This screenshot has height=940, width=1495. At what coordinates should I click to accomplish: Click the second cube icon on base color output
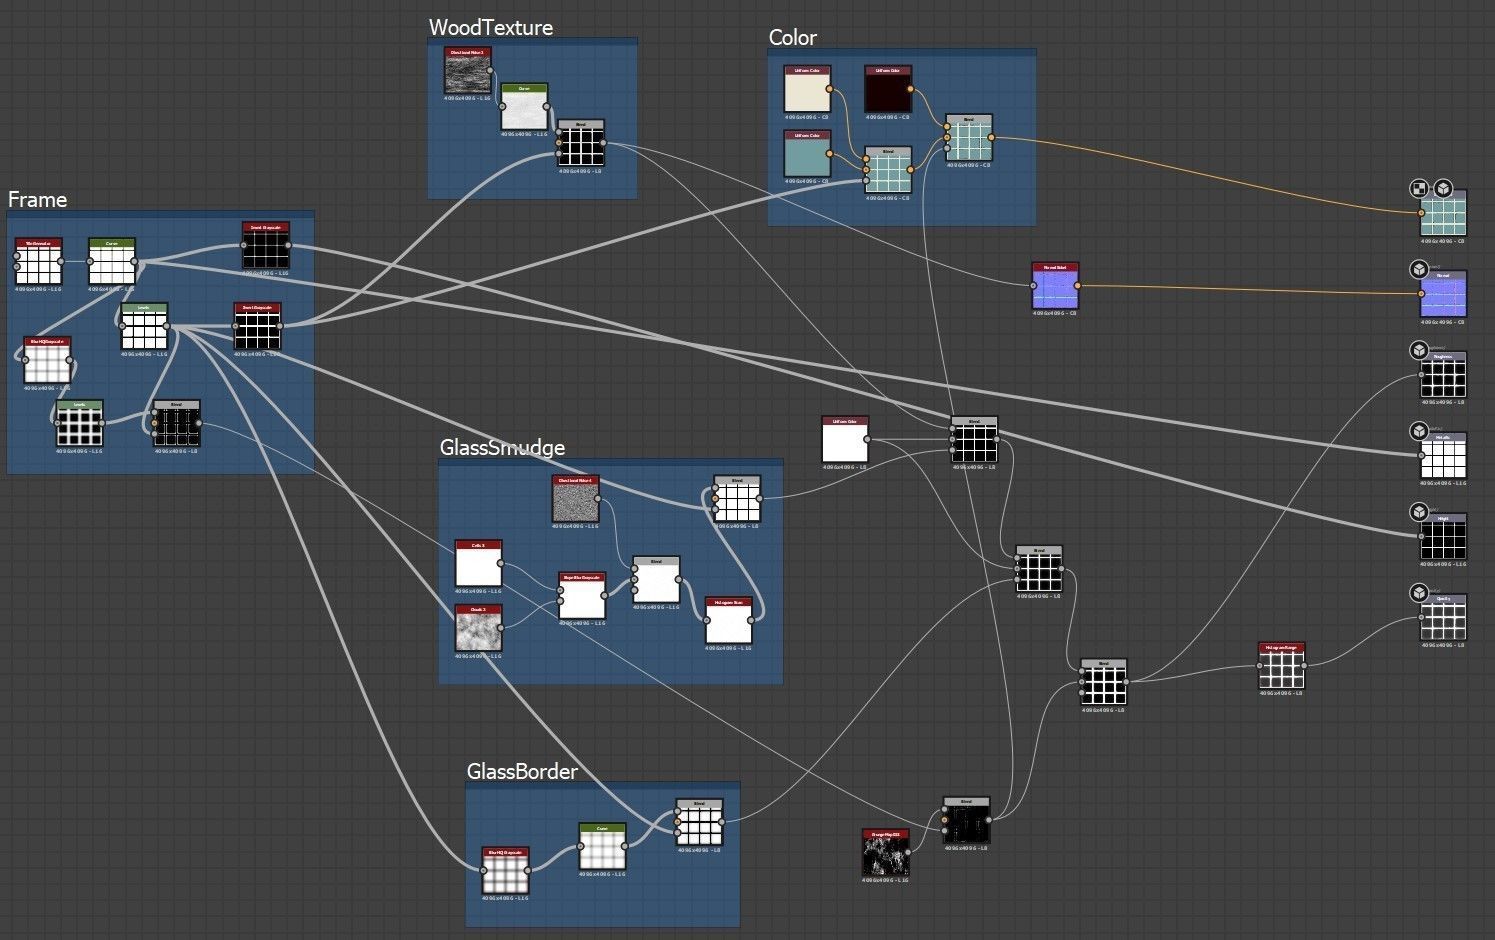1442,189
